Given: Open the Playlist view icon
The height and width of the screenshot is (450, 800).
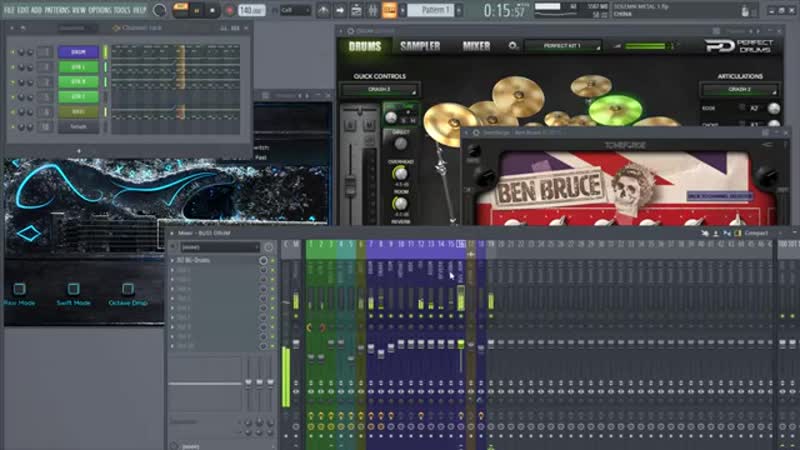Looking at the screenshot, I should 323,10.
